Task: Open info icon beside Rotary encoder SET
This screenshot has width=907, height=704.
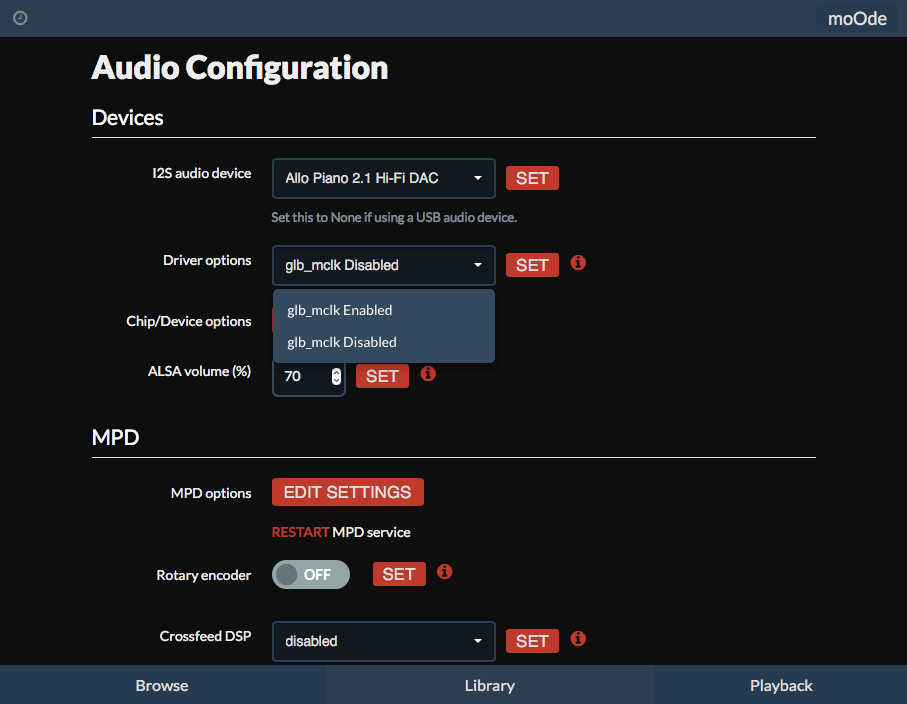Action: click(444, 572)
